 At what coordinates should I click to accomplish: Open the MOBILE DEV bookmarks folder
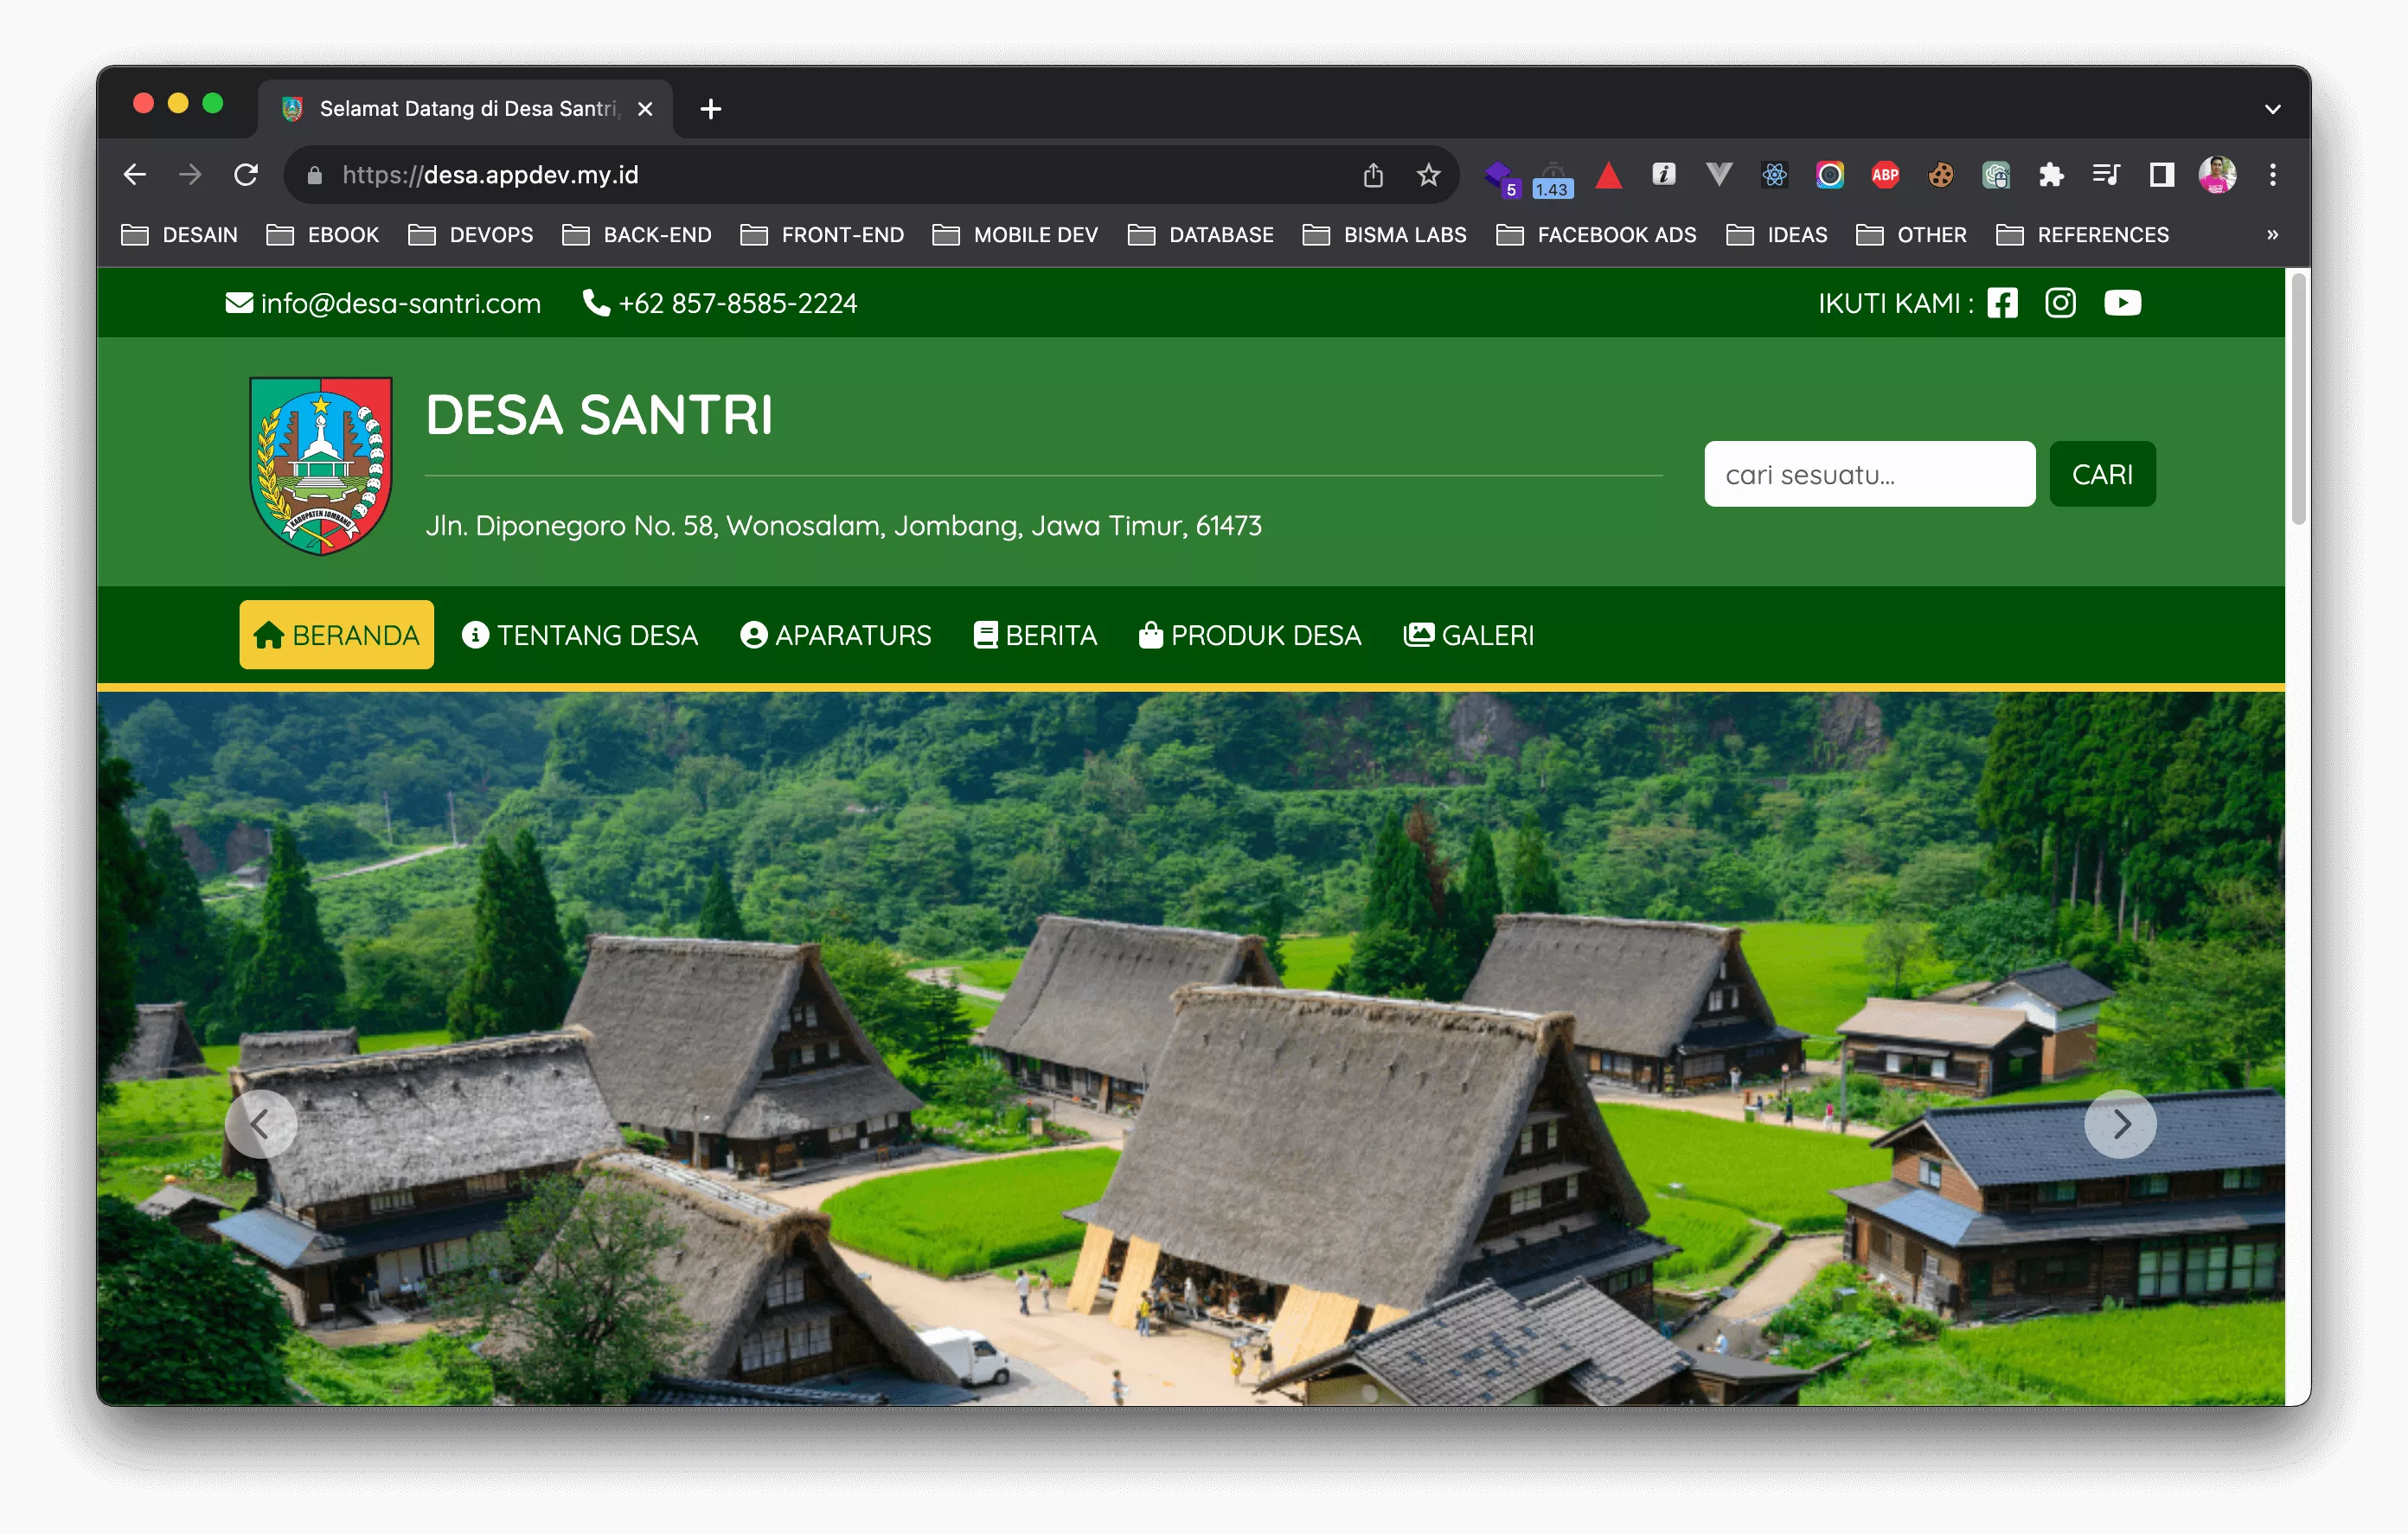1015,235
